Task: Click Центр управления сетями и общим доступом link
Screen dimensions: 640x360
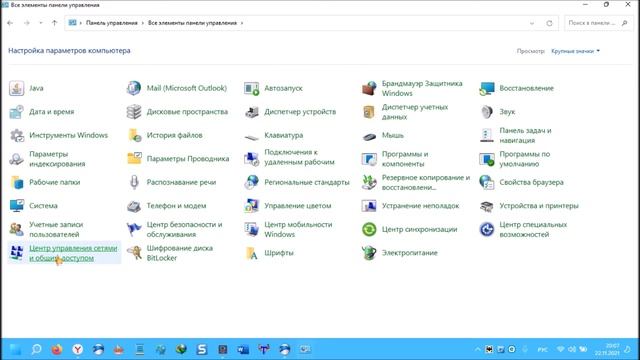Action: click(x=73, y=253)
